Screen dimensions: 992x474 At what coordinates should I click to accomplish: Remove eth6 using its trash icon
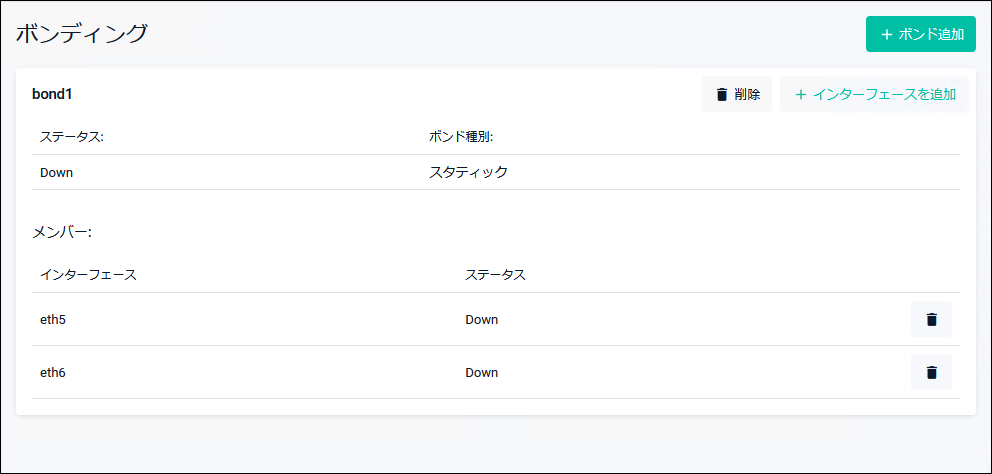click(x=931, y=372)
